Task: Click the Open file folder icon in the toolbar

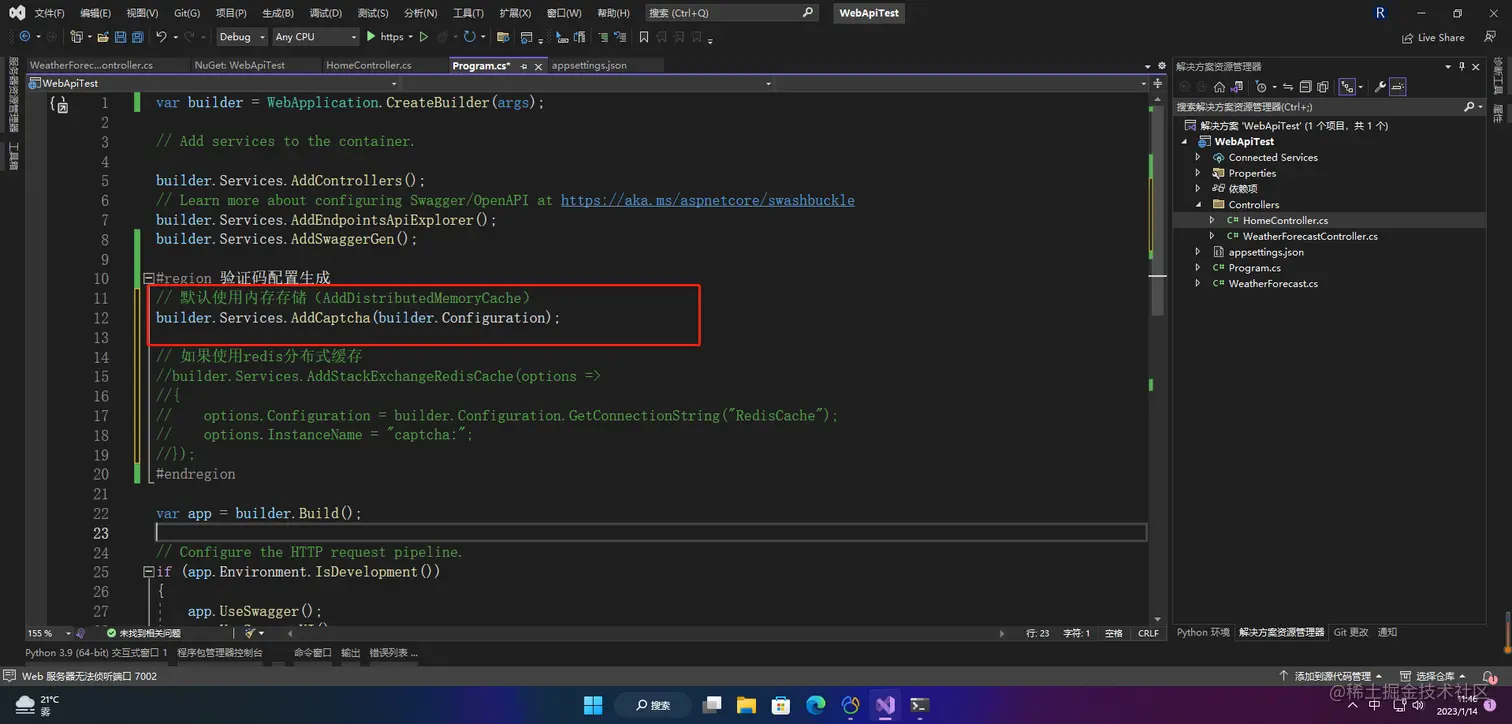Action: (x=103, y=37)
